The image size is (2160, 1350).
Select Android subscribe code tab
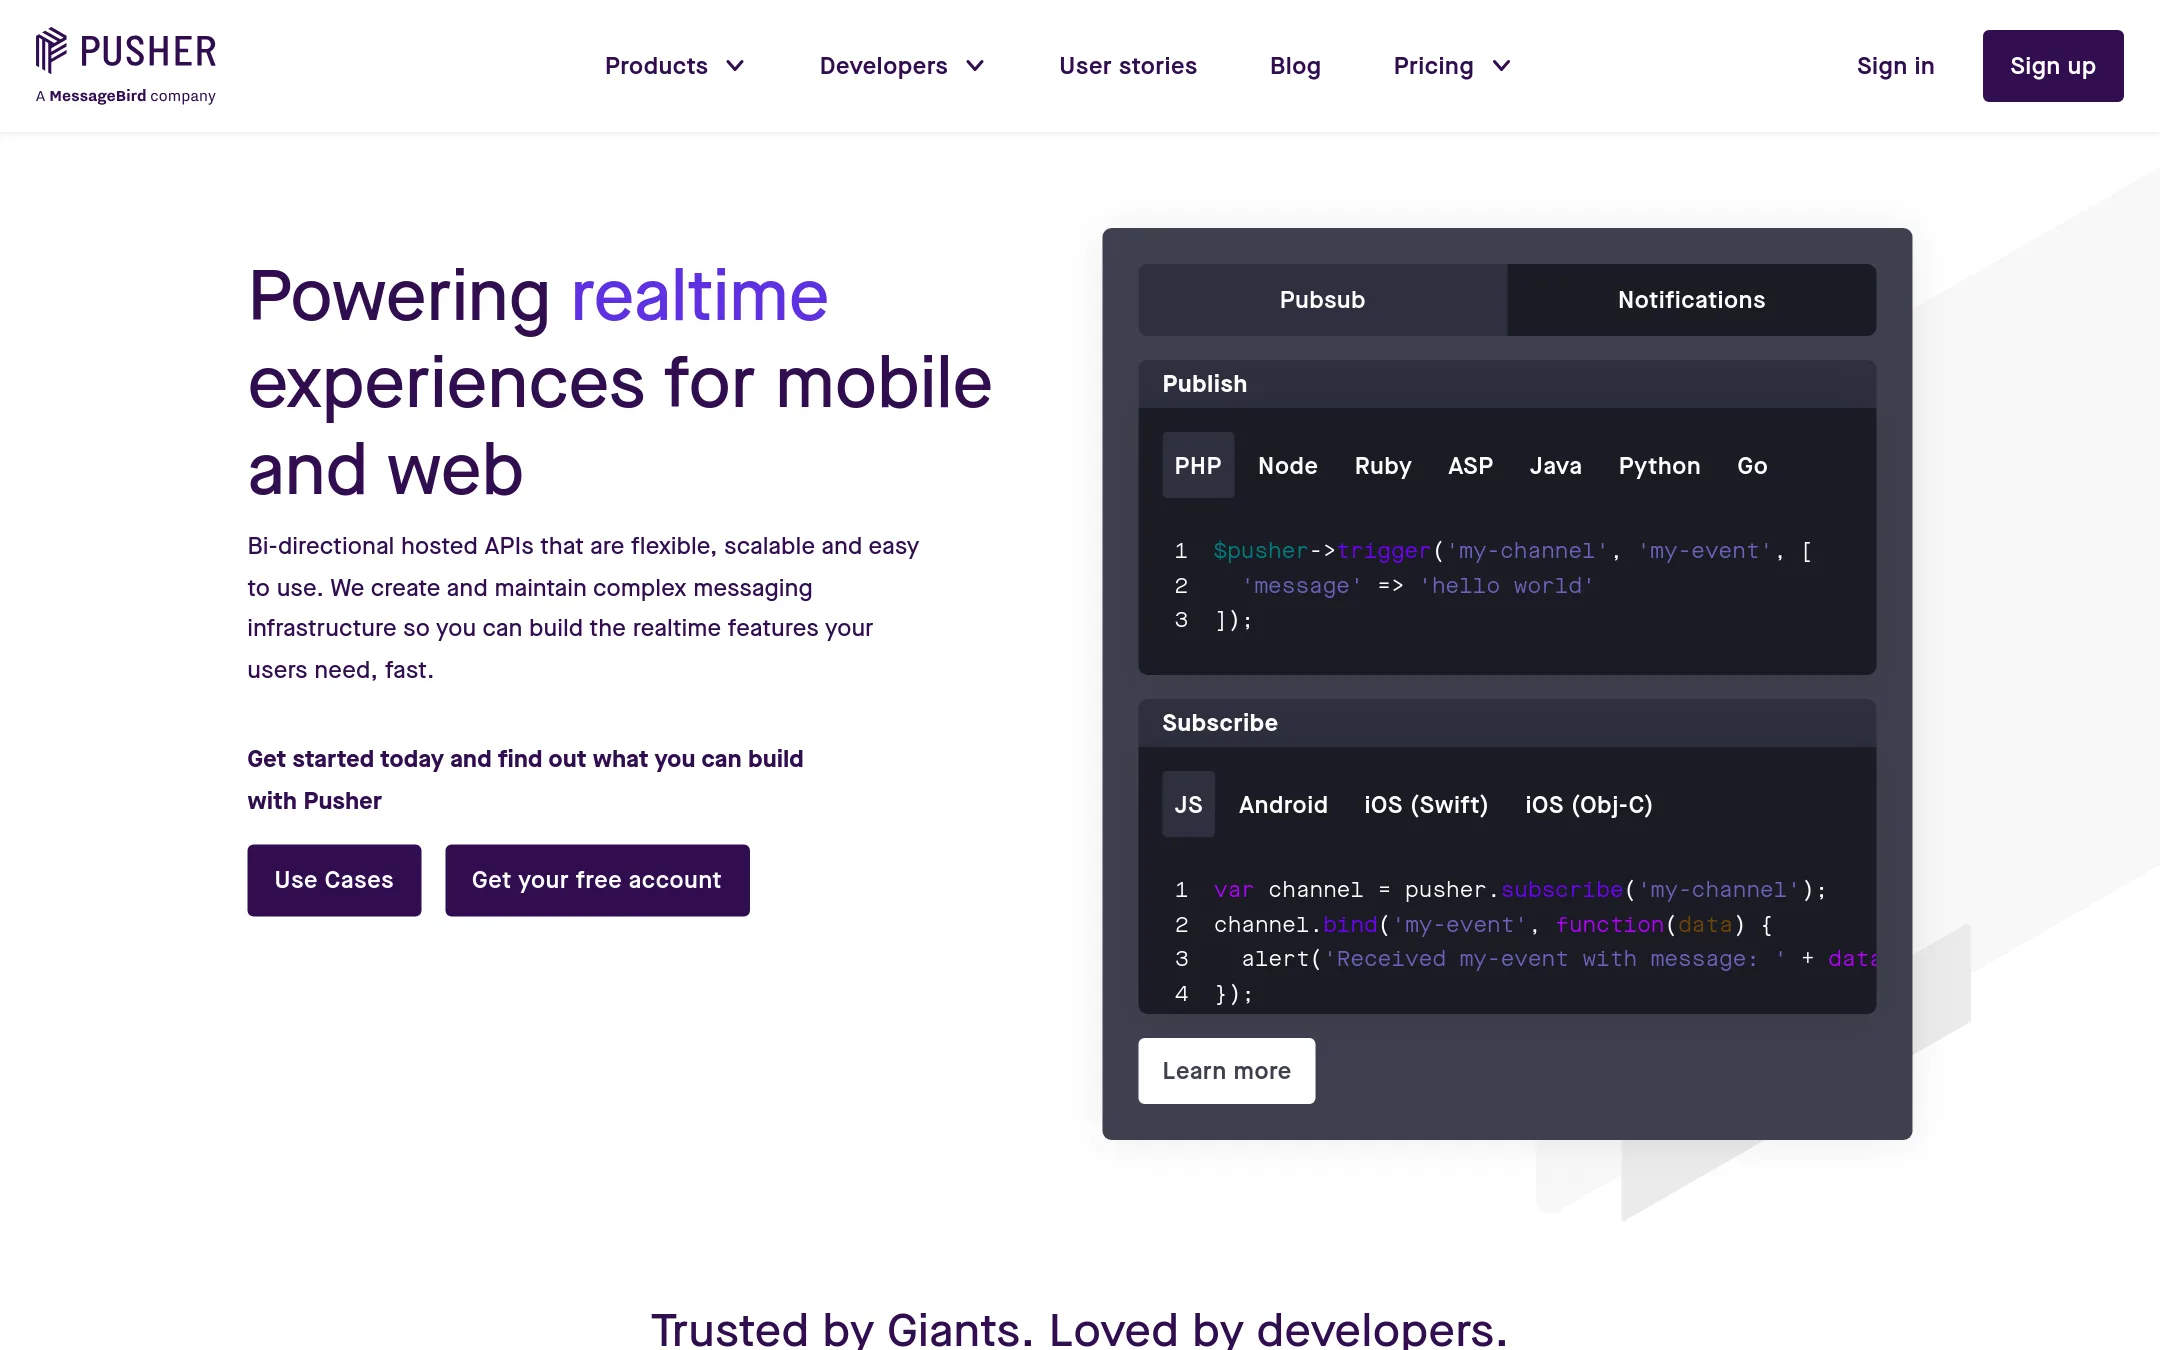[x=1283, y=804]
